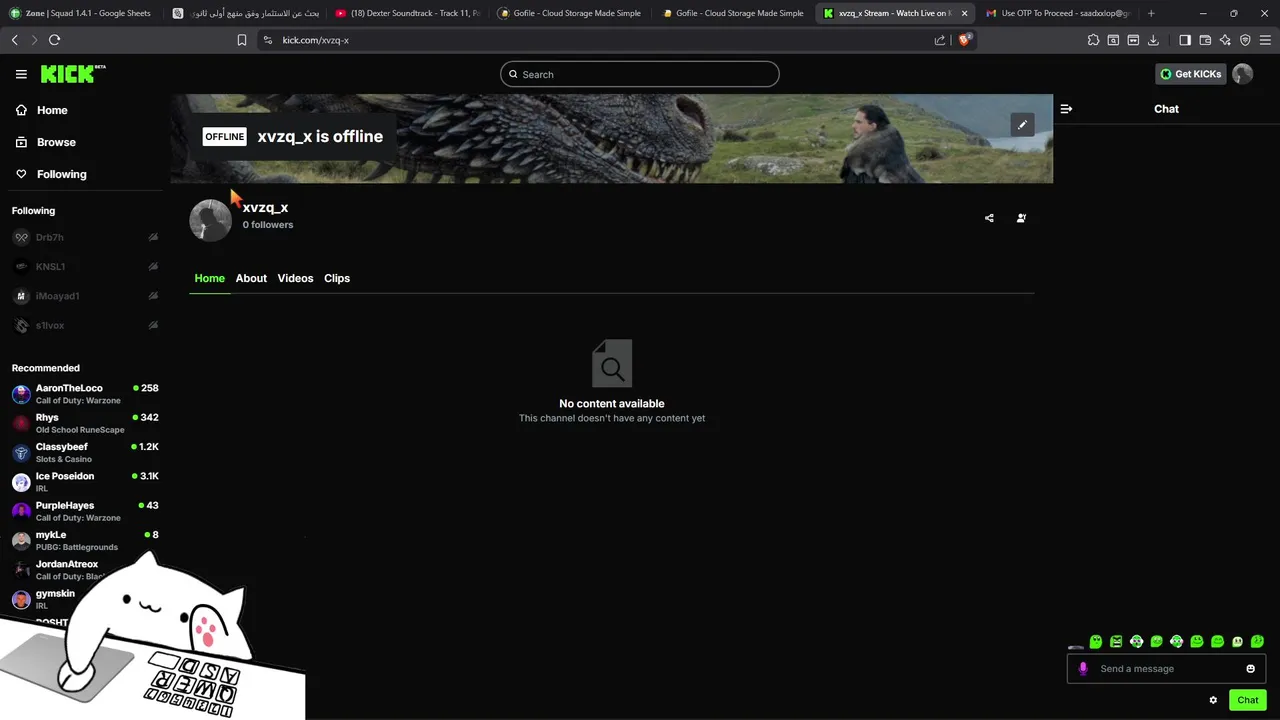Toggle the browser sidebar panel

click(x=1185, y=40)
